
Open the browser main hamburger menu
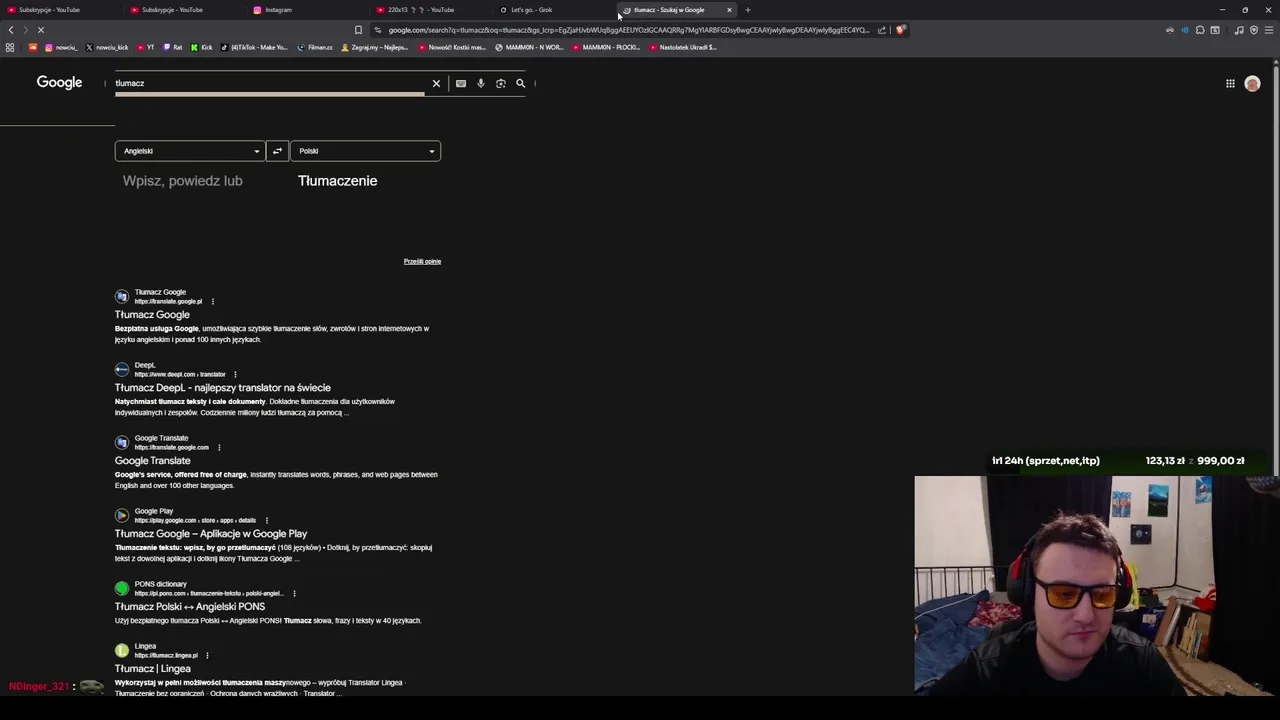(1269, 30)
